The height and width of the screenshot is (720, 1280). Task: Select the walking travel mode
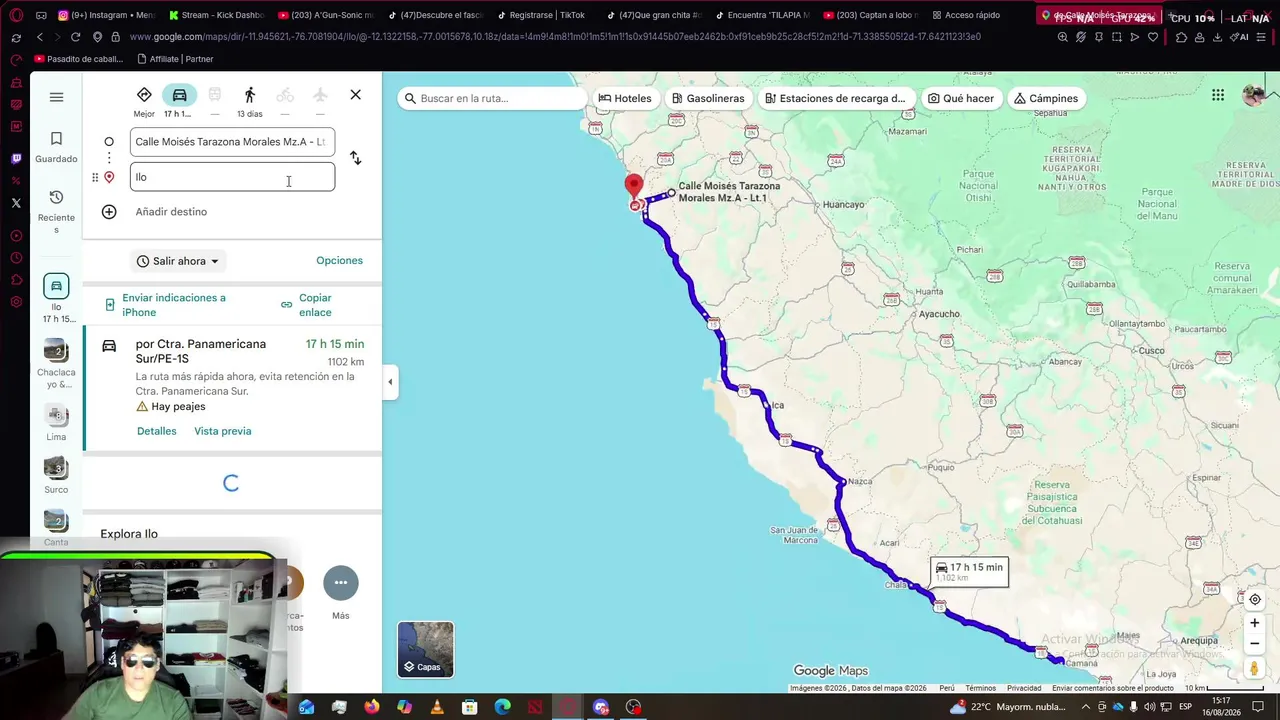pos(250,101)
